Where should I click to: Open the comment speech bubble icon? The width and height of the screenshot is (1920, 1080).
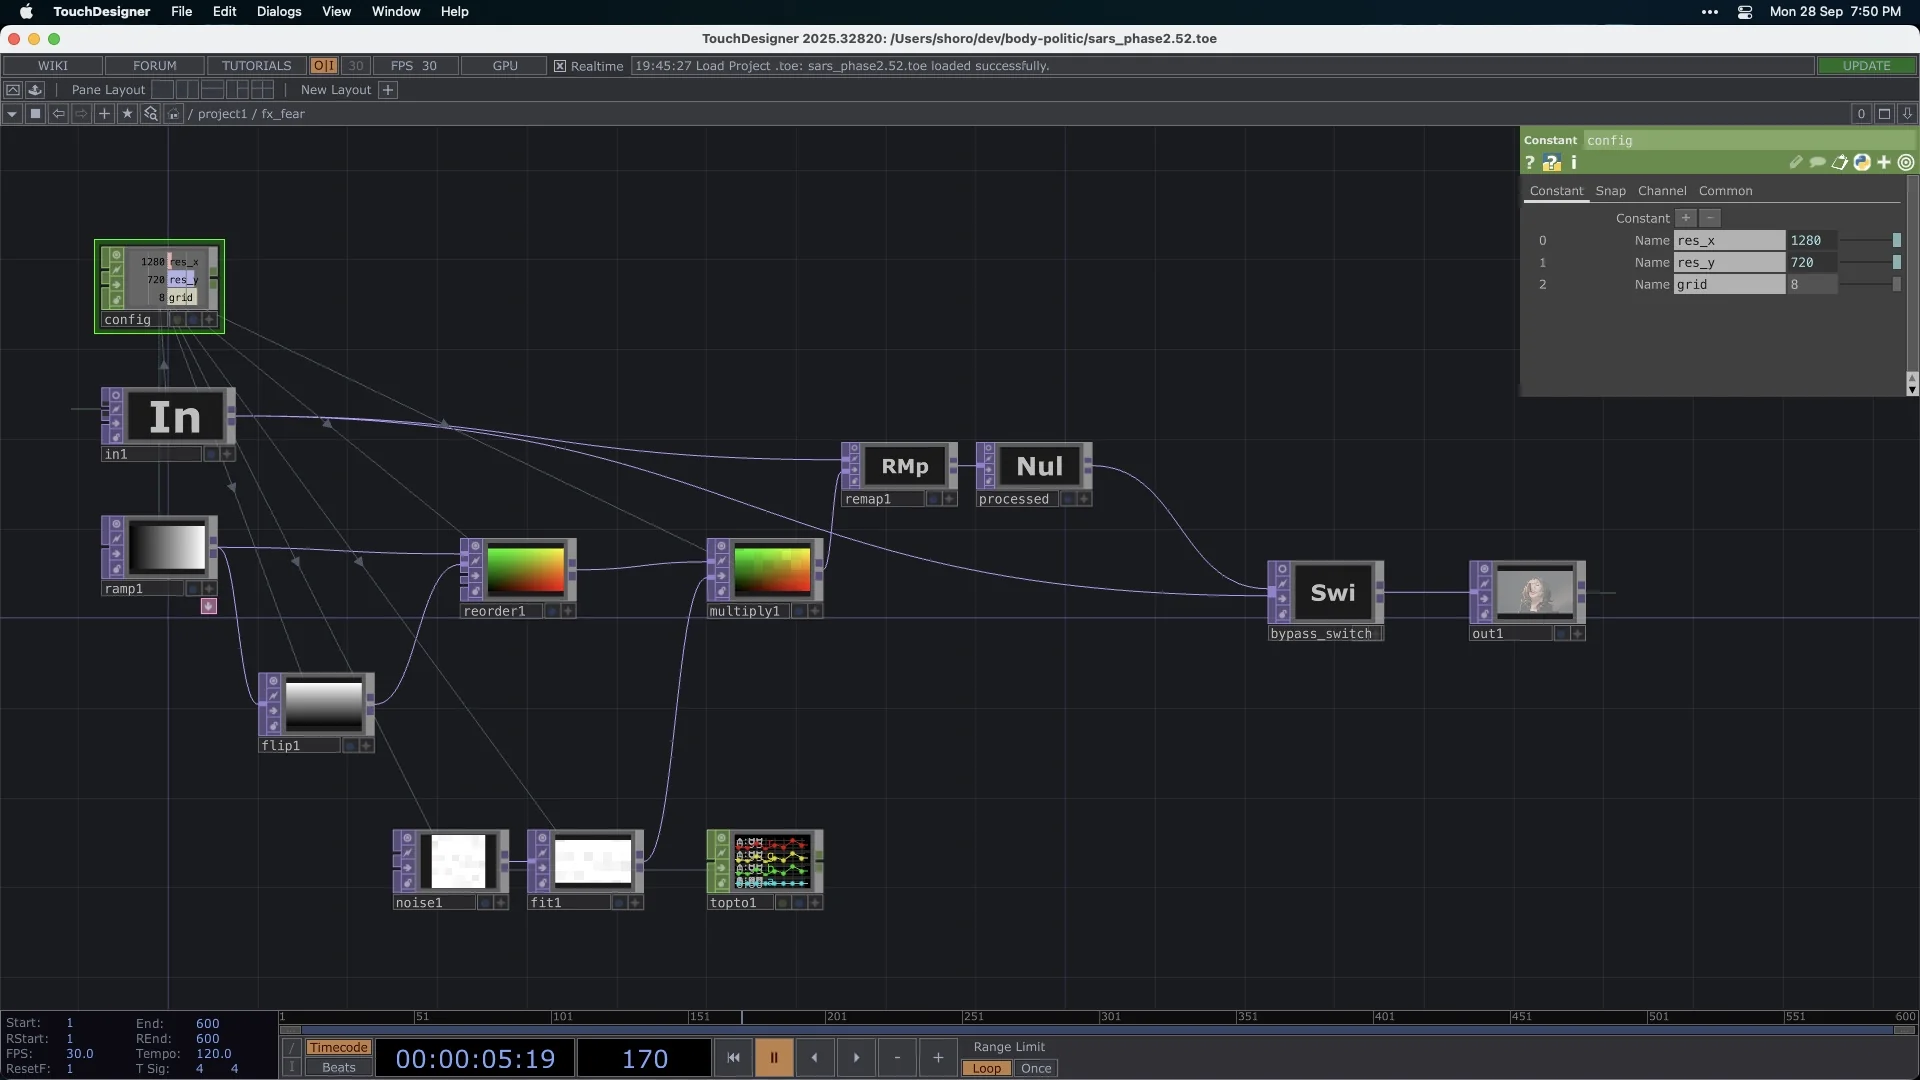pos(1818,162)
